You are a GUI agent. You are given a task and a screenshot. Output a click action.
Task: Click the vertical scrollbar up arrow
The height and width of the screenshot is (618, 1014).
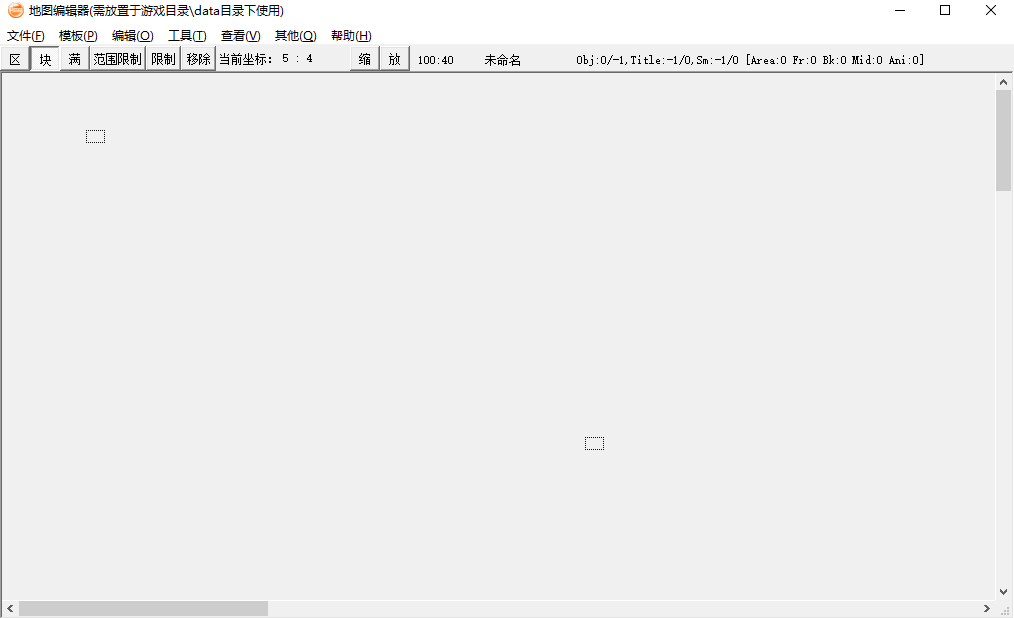click(1003, 82)
